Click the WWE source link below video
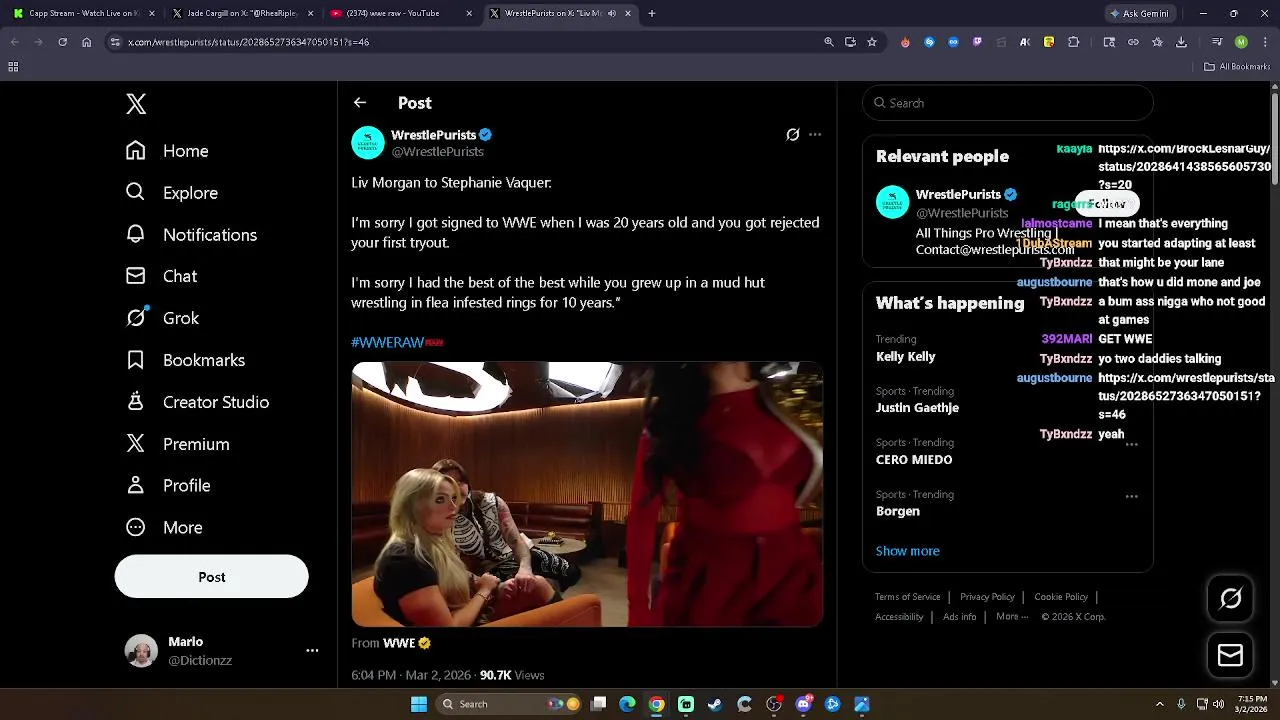This screenshot has width=1280, height=720. click(399, 643)
